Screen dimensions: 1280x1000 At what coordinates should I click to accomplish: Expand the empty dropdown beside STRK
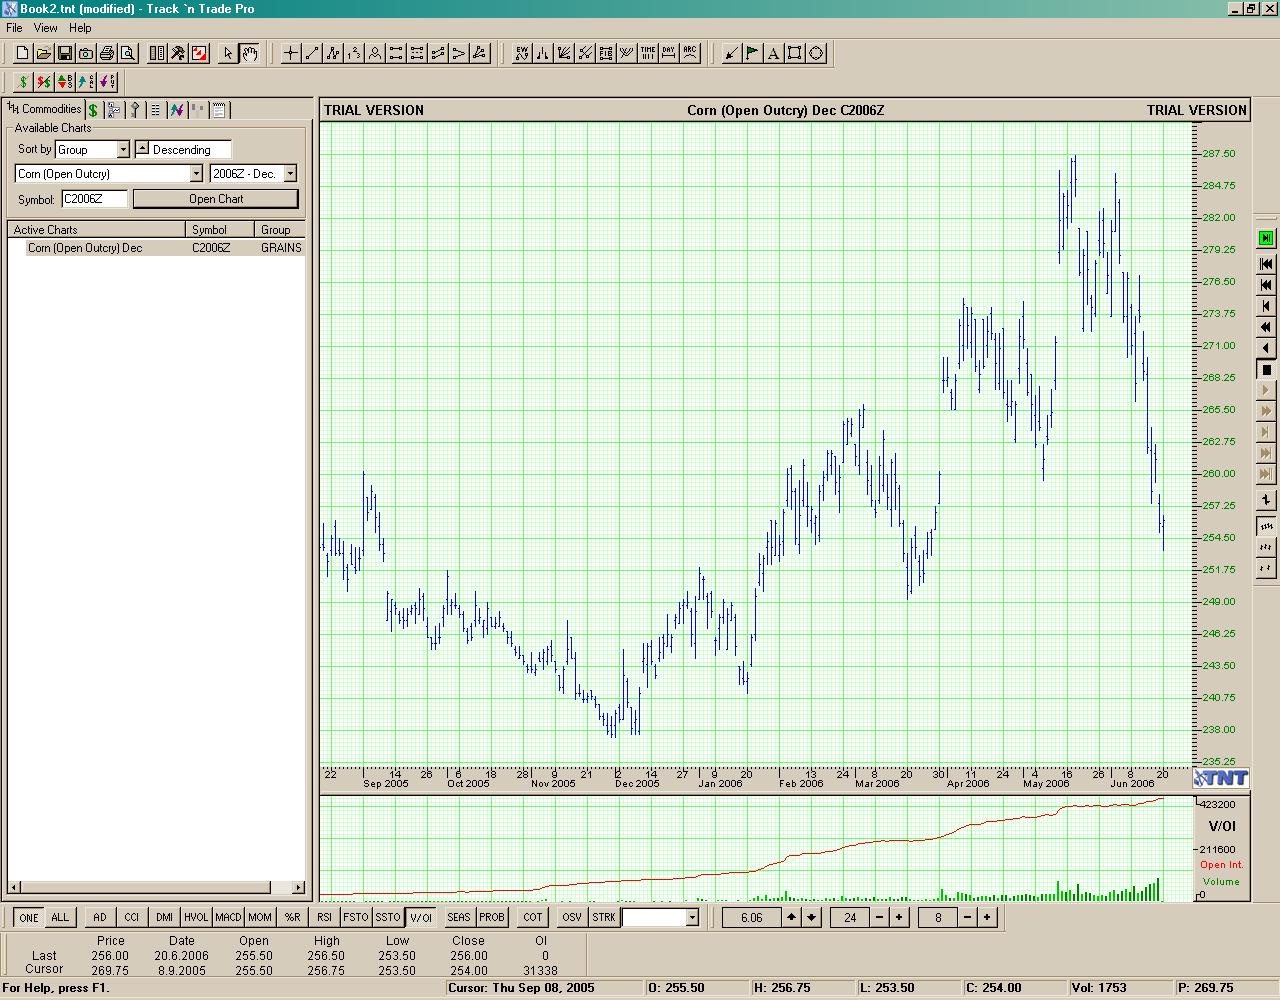click(x=691, y=917)
